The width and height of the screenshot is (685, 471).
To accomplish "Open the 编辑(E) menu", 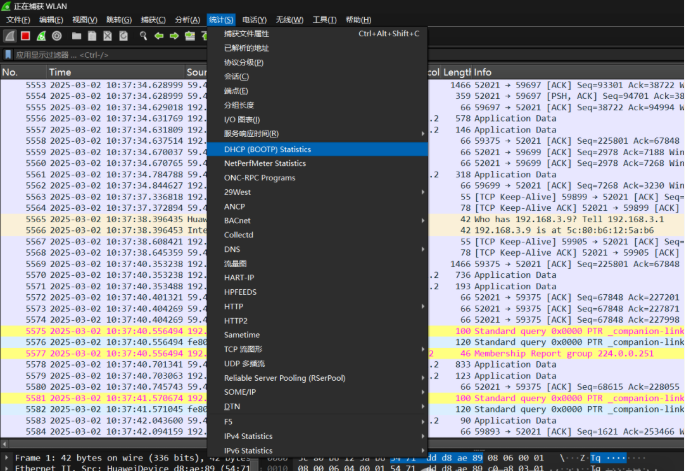I will (51, 20).
